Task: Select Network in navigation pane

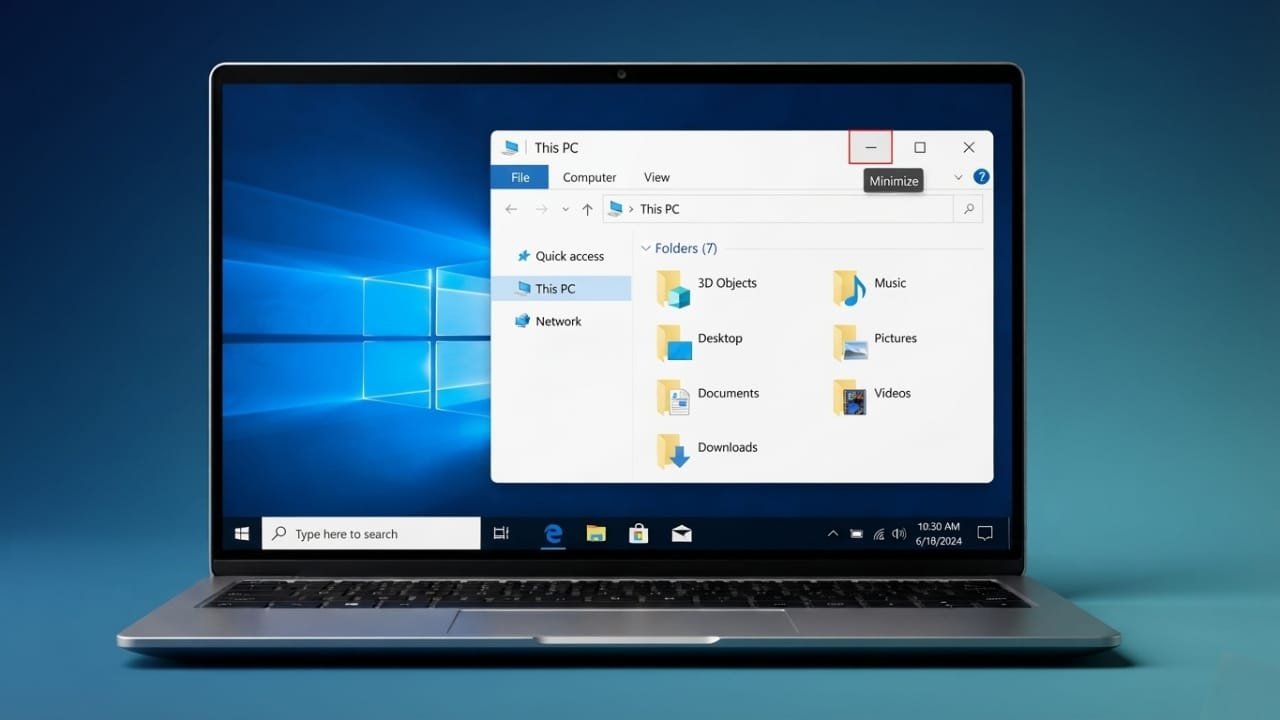Action: click(x=549, y=321)
